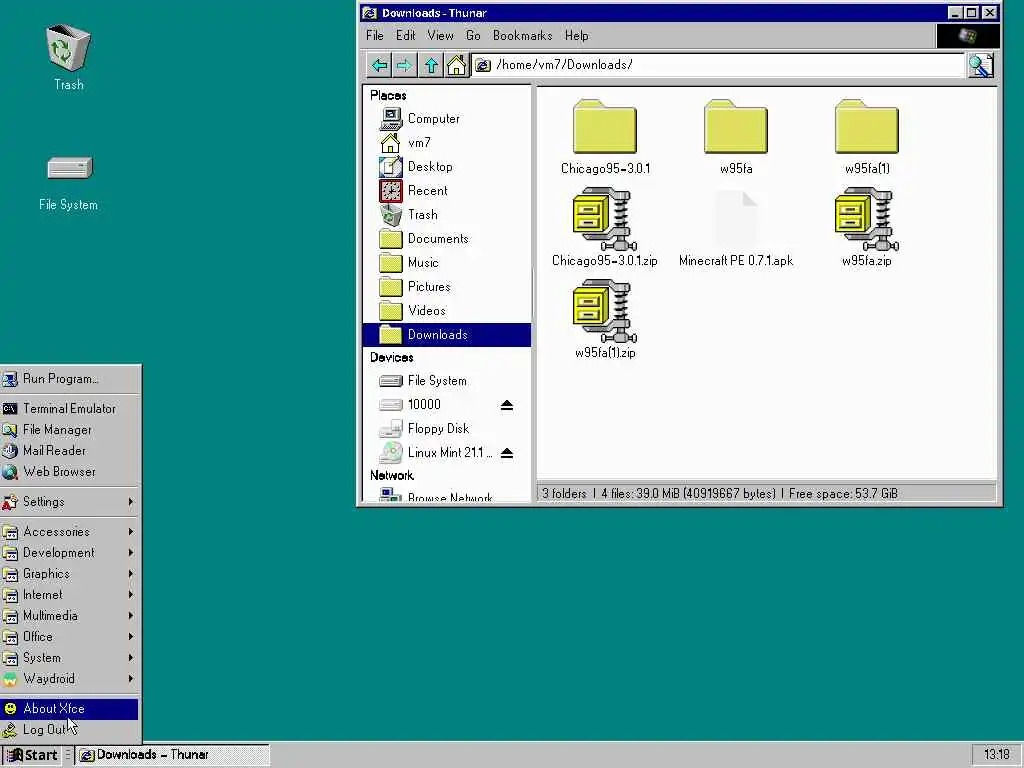Select Floppy Disk in Devices
1024x768 pixels.
point(447,429)
